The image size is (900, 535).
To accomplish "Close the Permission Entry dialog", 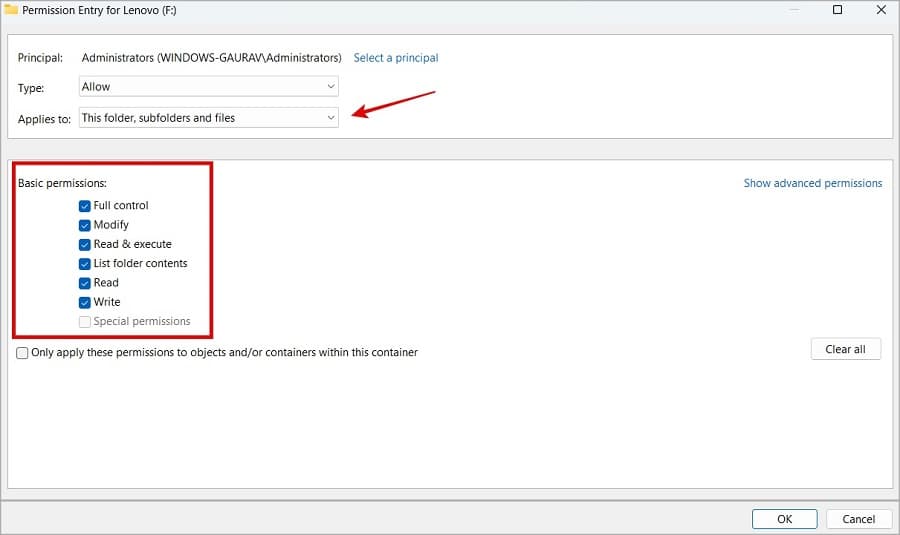I will tap(878, 10).
